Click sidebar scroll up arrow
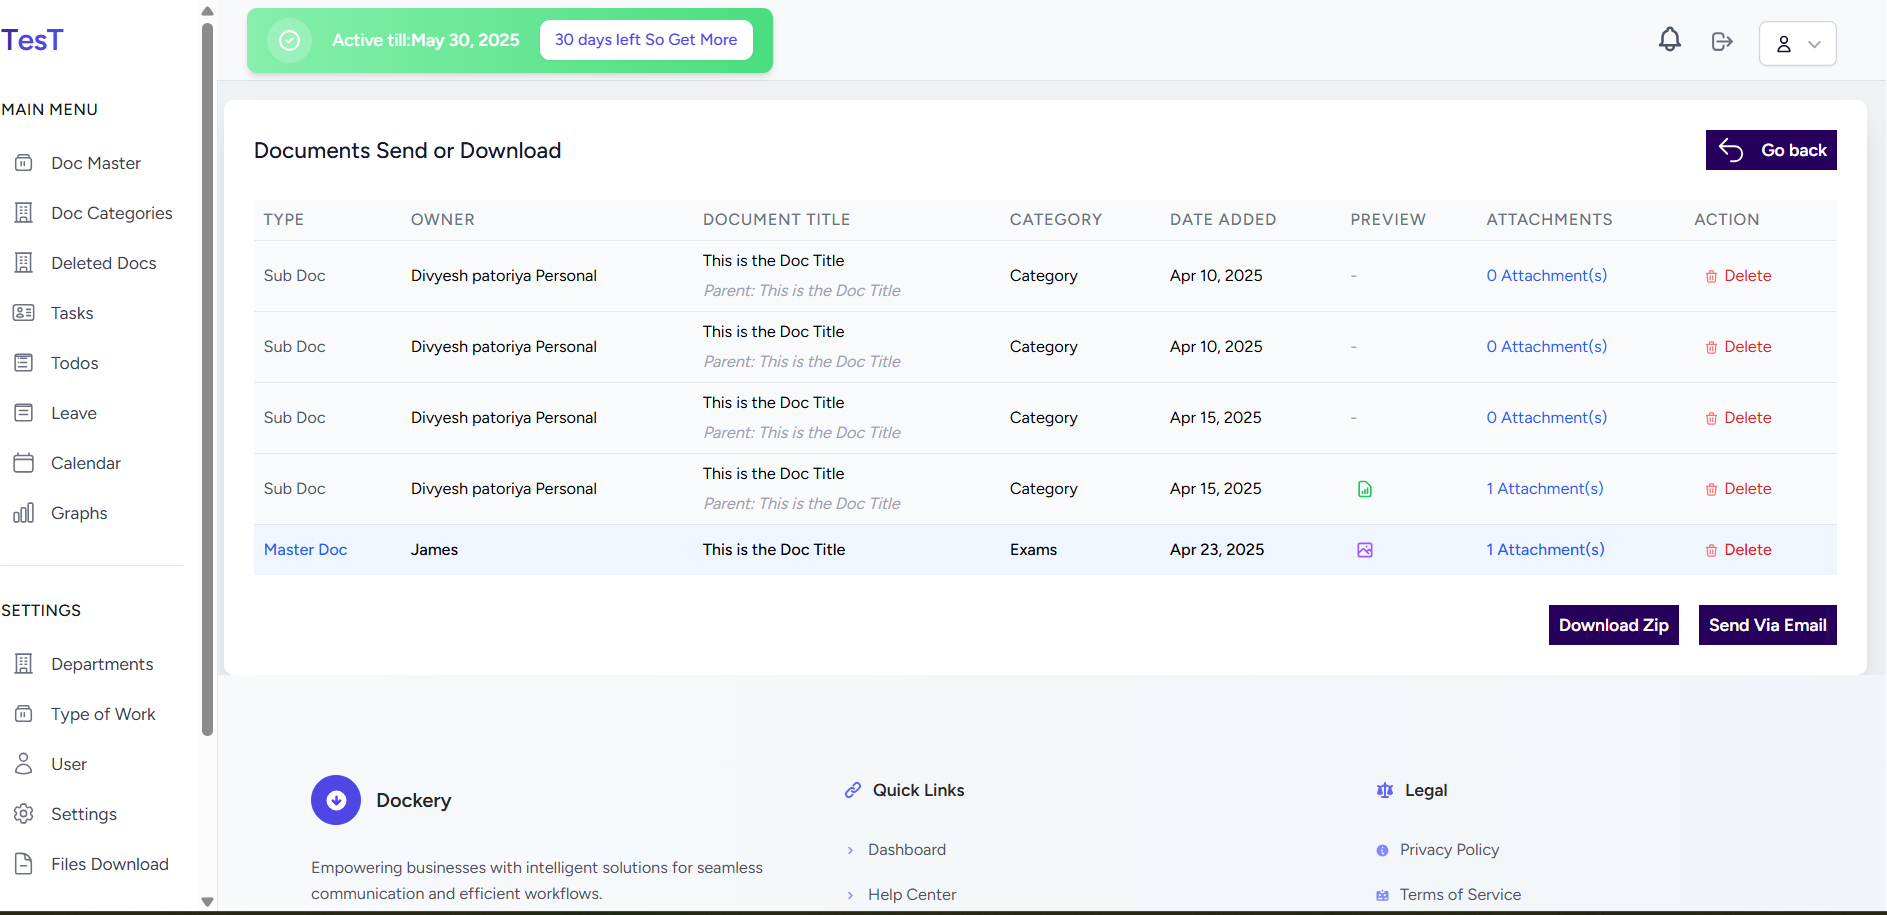Screen dimensions: 1887x915 pos(208,12)
